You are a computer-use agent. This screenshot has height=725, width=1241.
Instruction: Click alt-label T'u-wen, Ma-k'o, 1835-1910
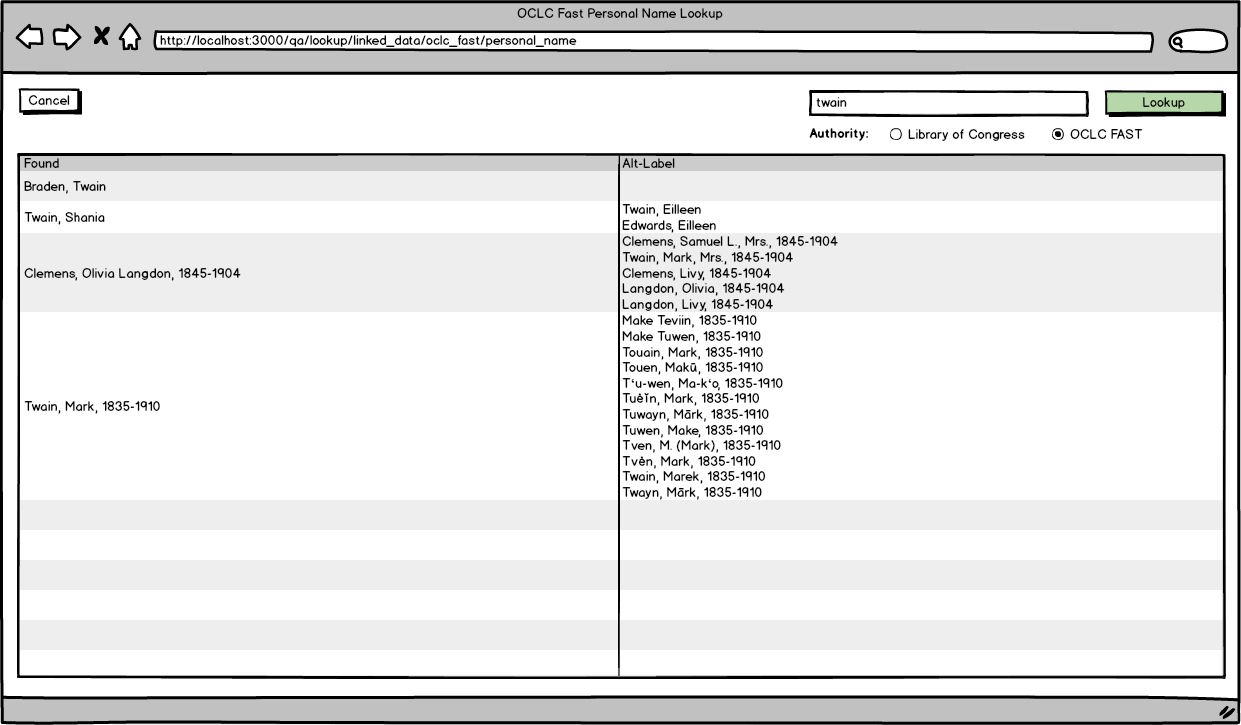[703, 384]
